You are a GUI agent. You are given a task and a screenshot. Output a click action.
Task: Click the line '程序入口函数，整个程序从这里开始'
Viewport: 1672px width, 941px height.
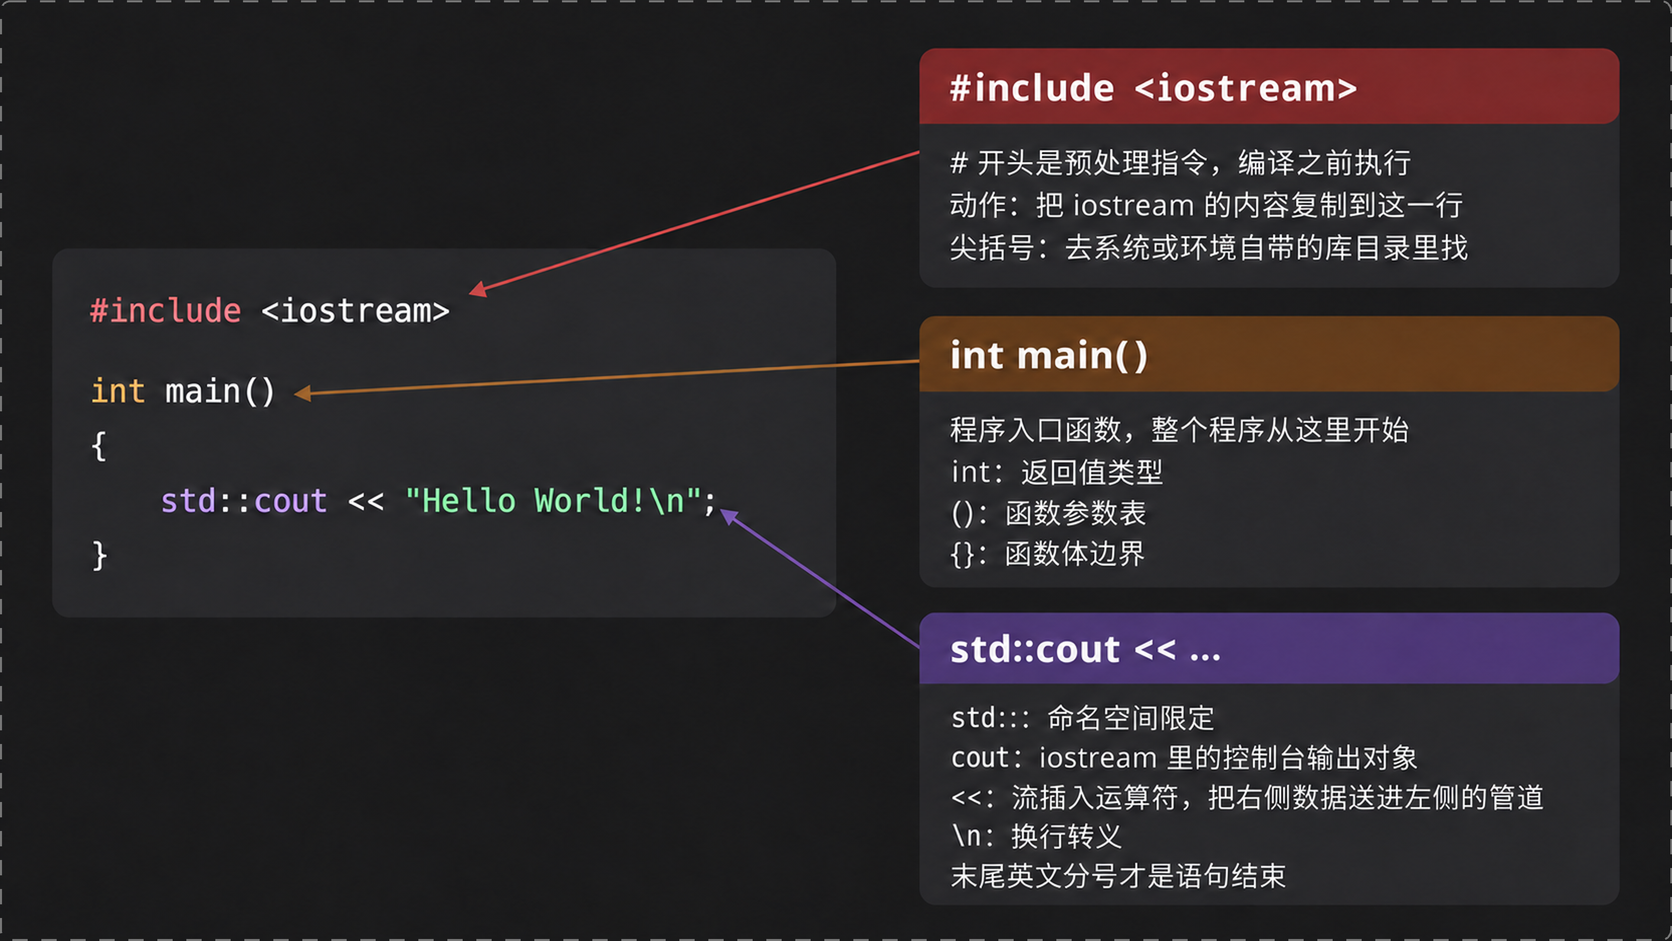(x=1179, y=430)
